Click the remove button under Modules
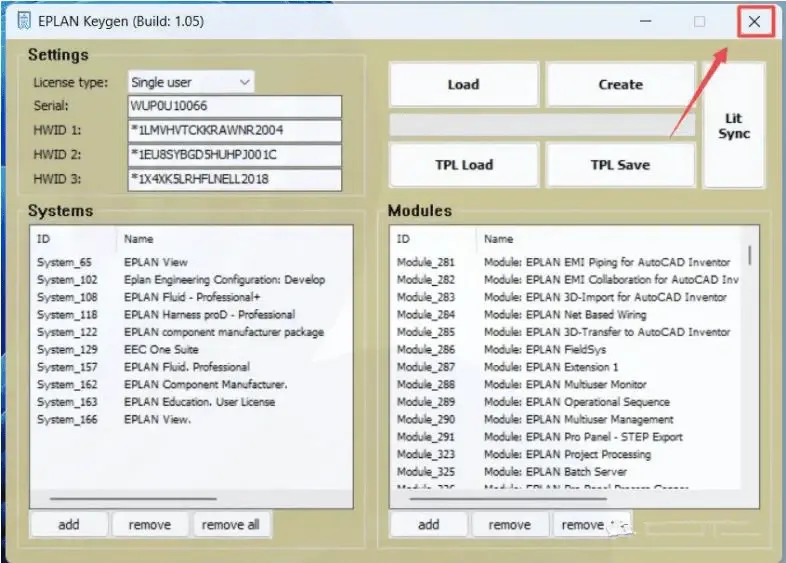 [510, 524]
